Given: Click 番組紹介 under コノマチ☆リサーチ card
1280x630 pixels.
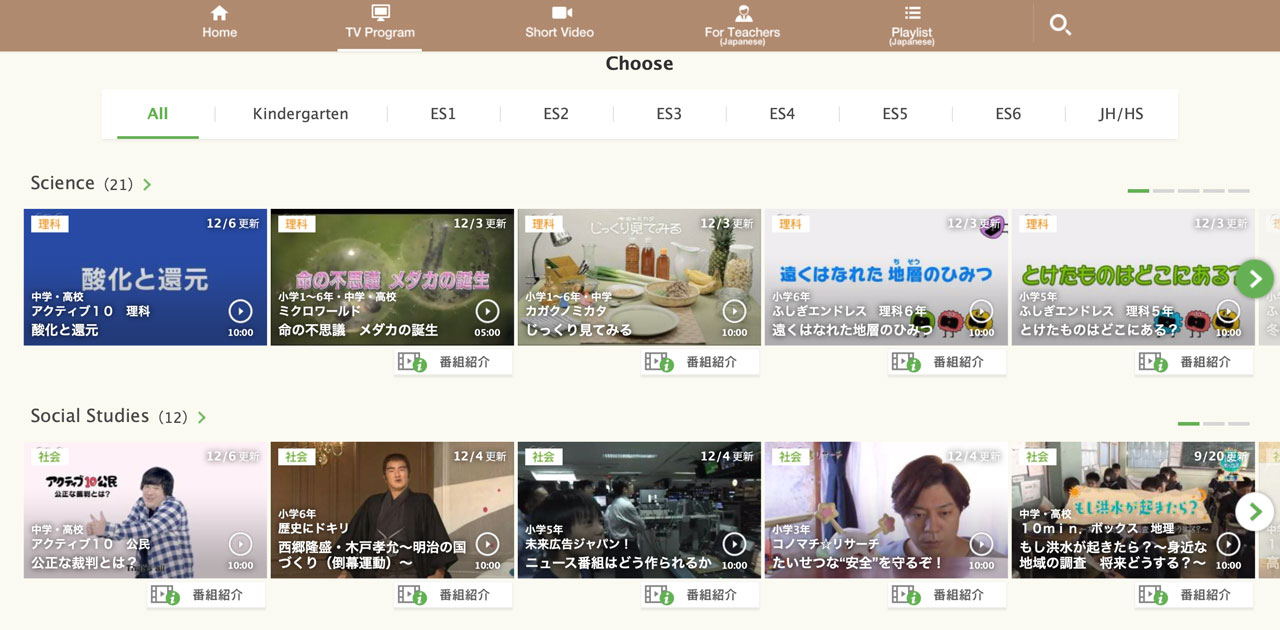Looking at the screenshot, I should coord(947,595).
